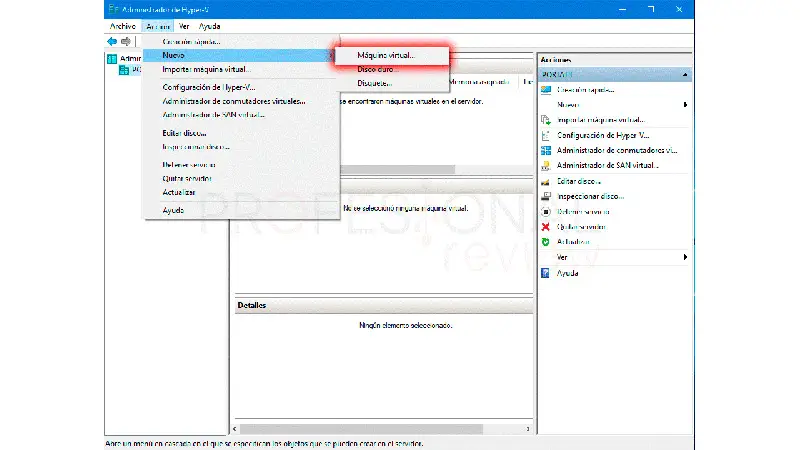Open the Archivo menu
Screen dimensions: 800x450
click(x=122, y=26)
